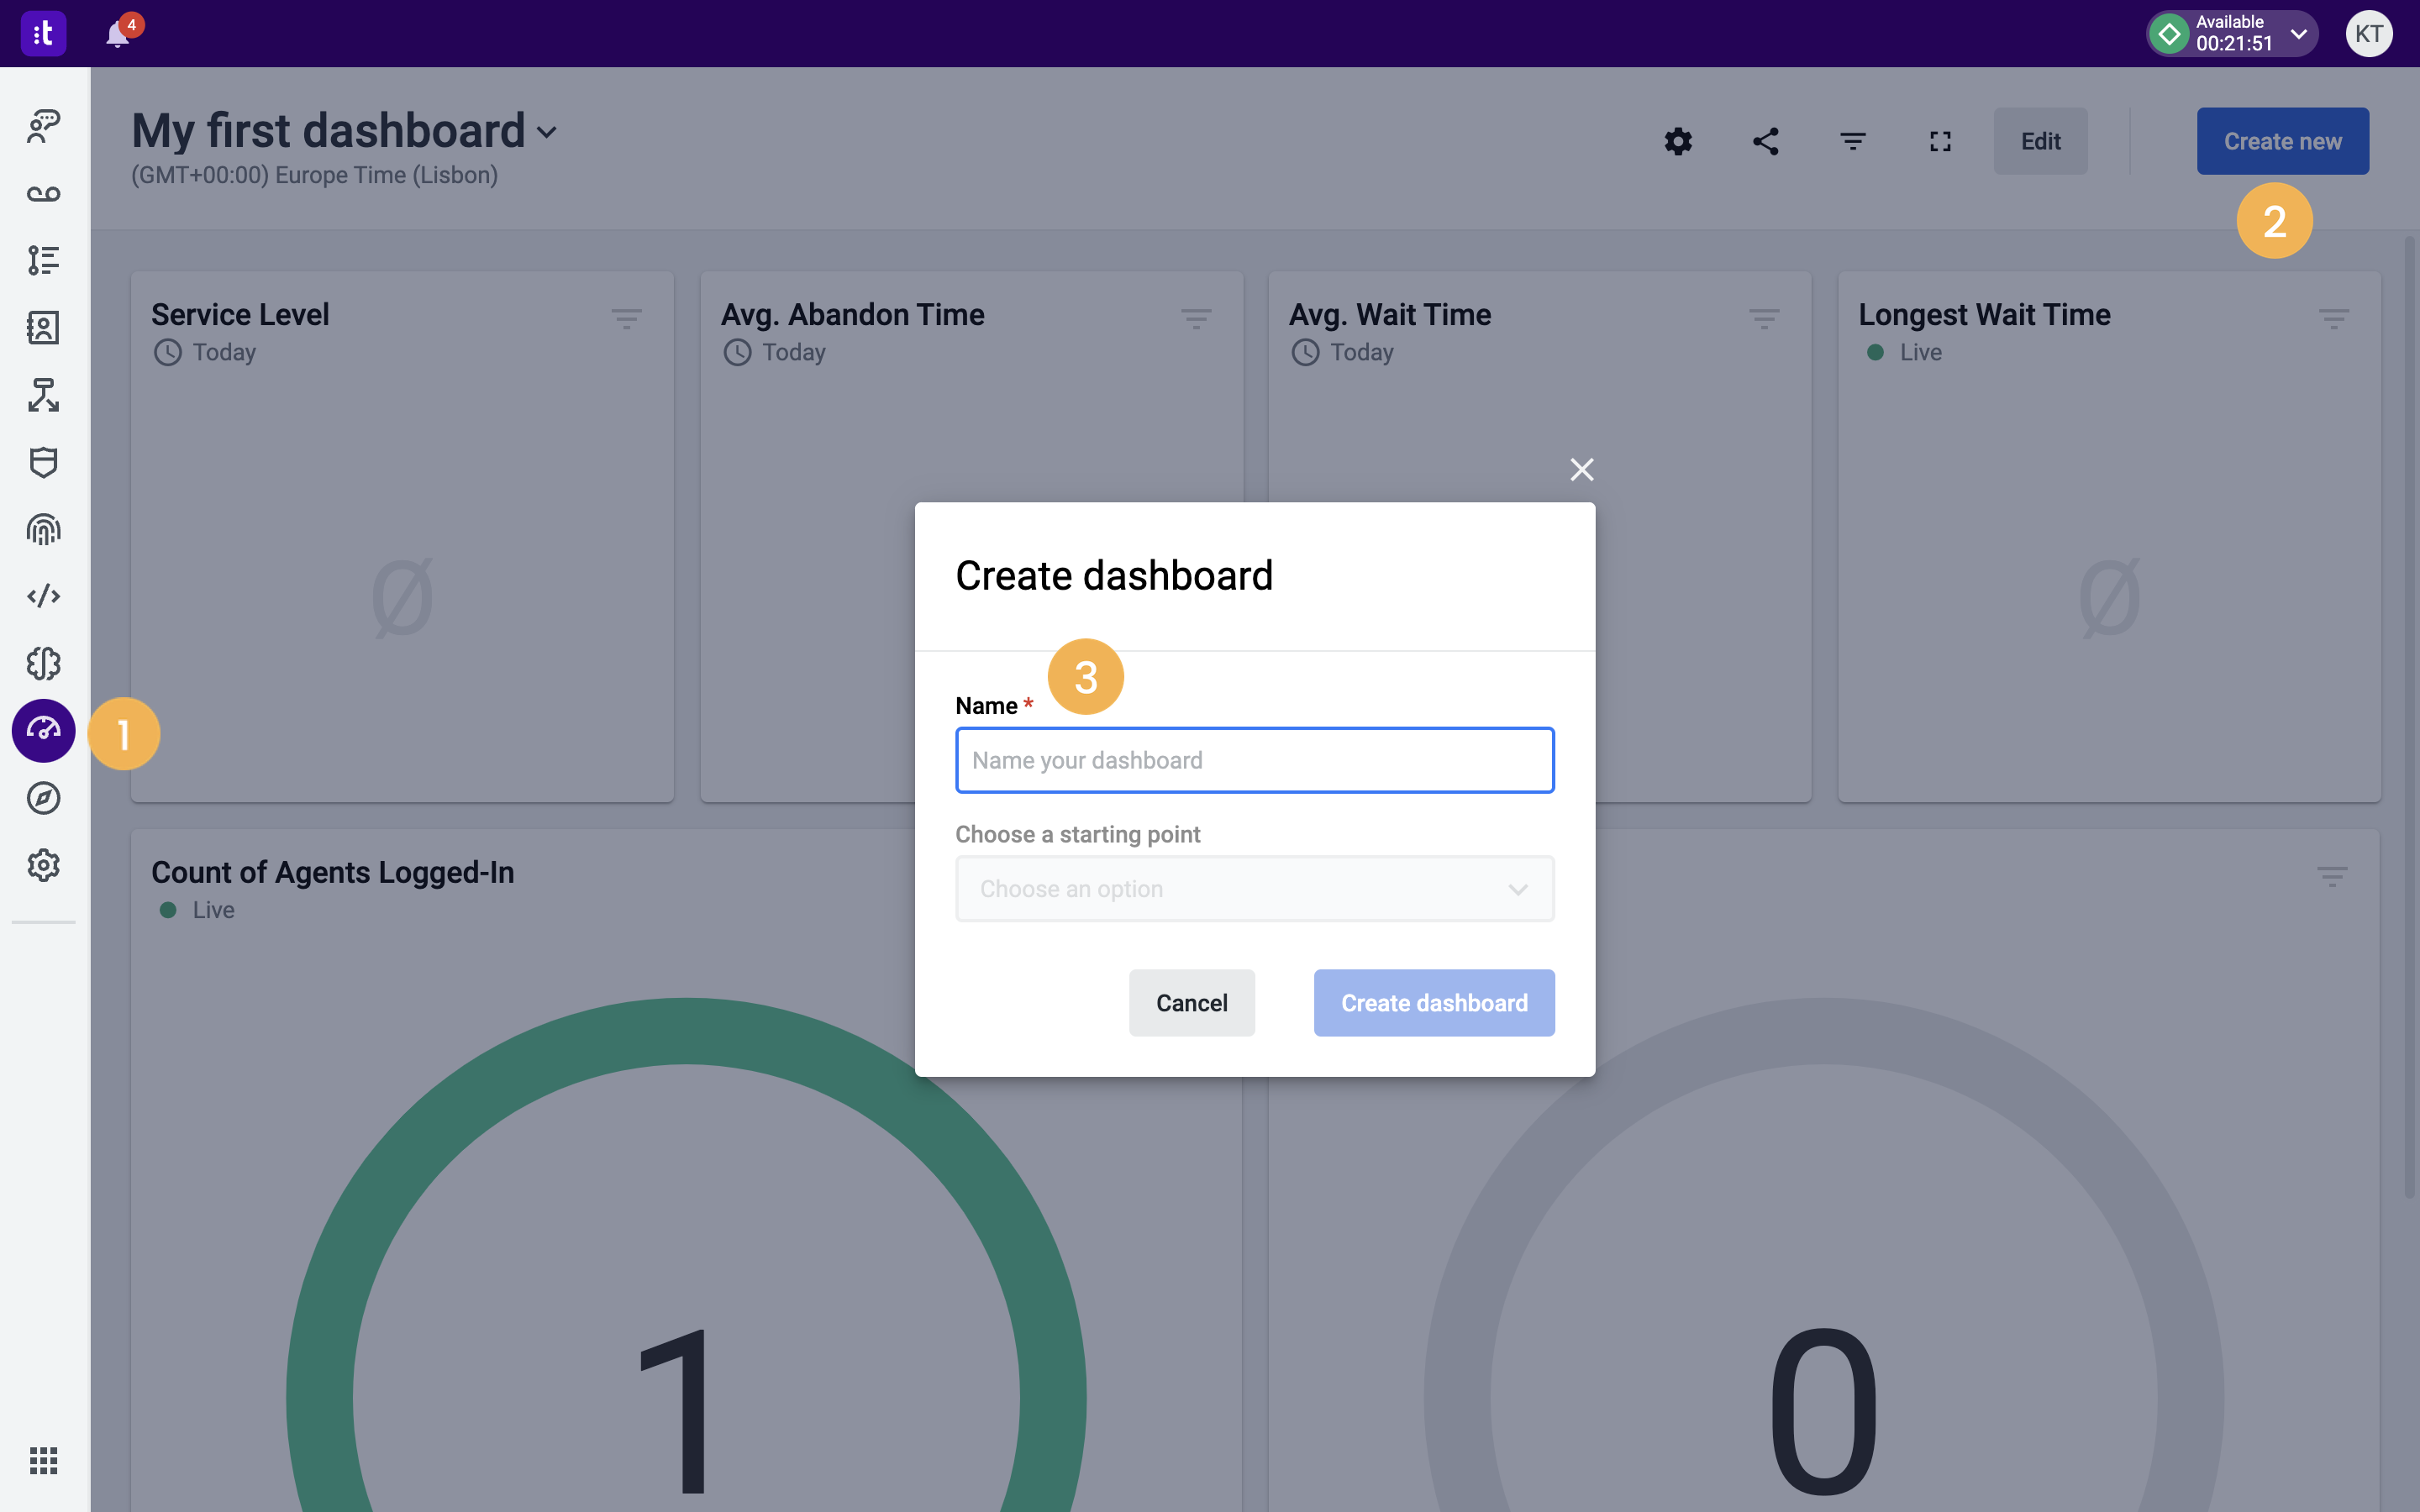This screenshot has width=2420, height=1512.
Task: Click the Edit dashboard button
Action: click(x=2040, y=141)
